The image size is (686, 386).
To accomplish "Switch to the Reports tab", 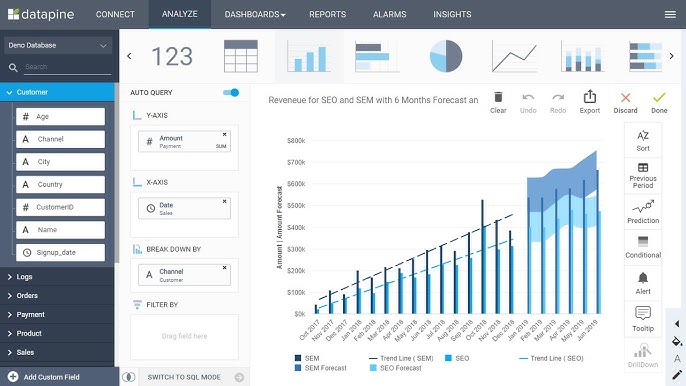I will (327, 14).
